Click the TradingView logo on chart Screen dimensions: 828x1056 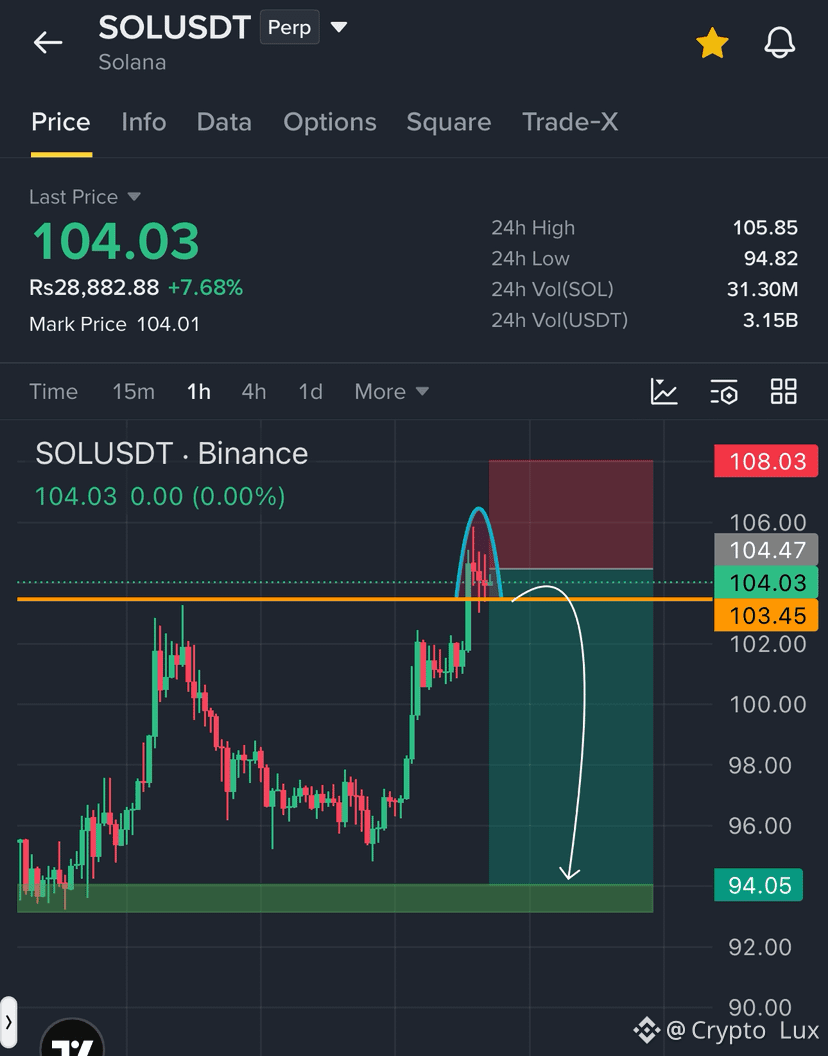point(73,1038)
